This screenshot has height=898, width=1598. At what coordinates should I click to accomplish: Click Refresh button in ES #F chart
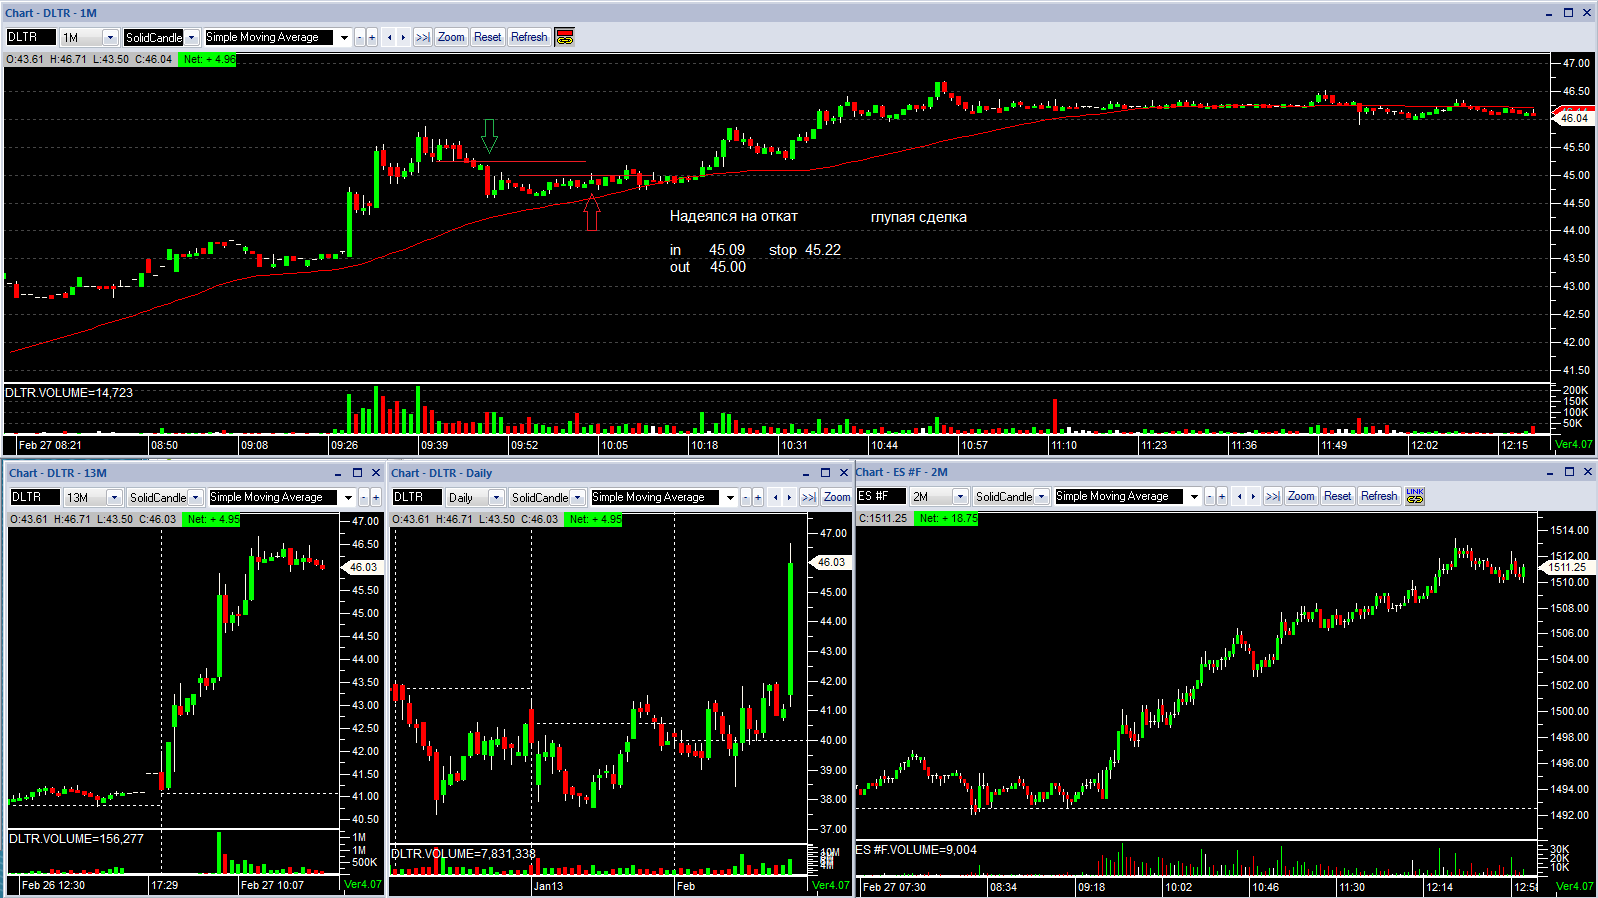point(1379,496)
